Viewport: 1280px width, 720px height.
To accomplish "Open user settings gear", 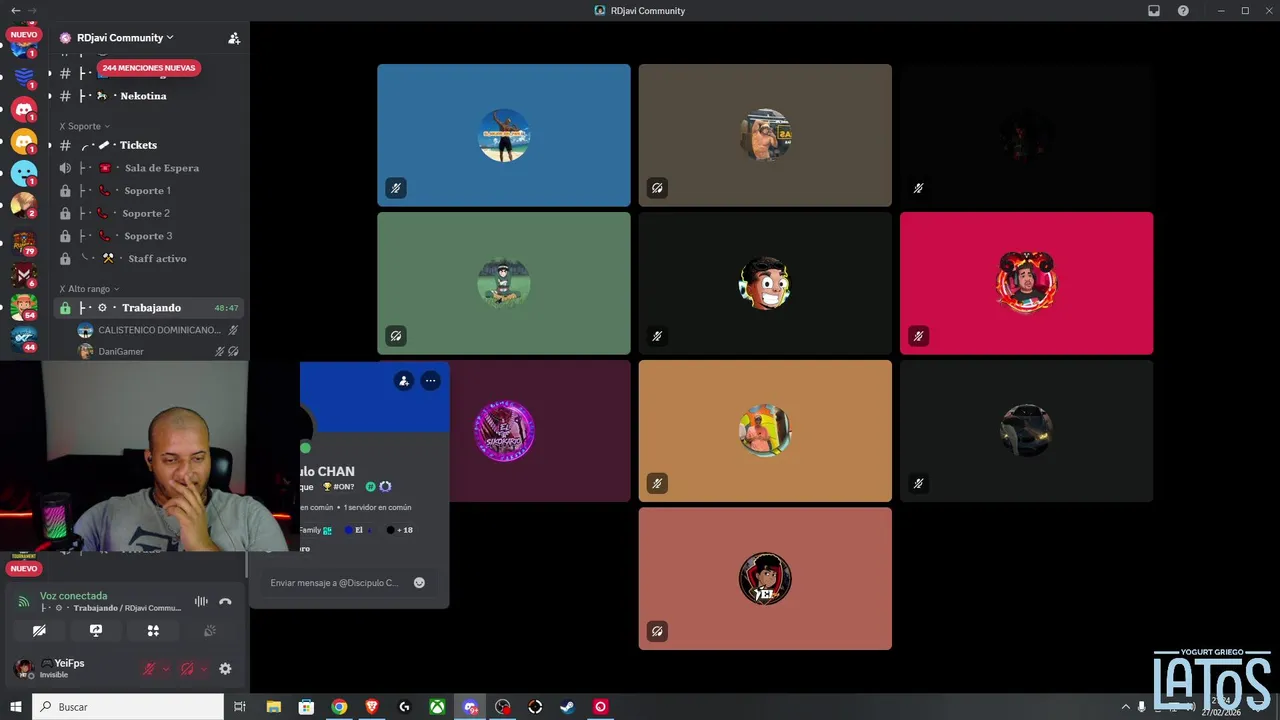I will point(225,669).
